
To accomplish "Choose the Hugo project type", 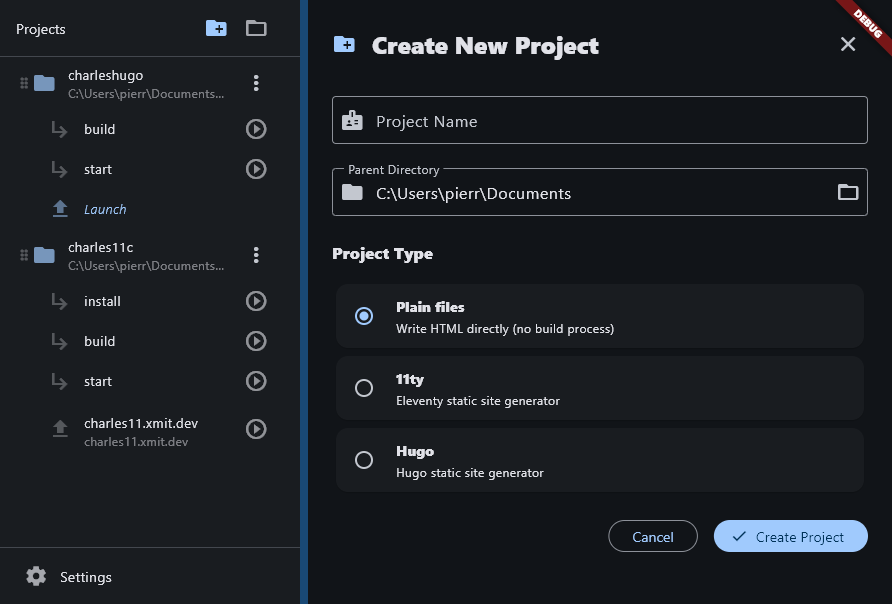I will tap(364, 460).
